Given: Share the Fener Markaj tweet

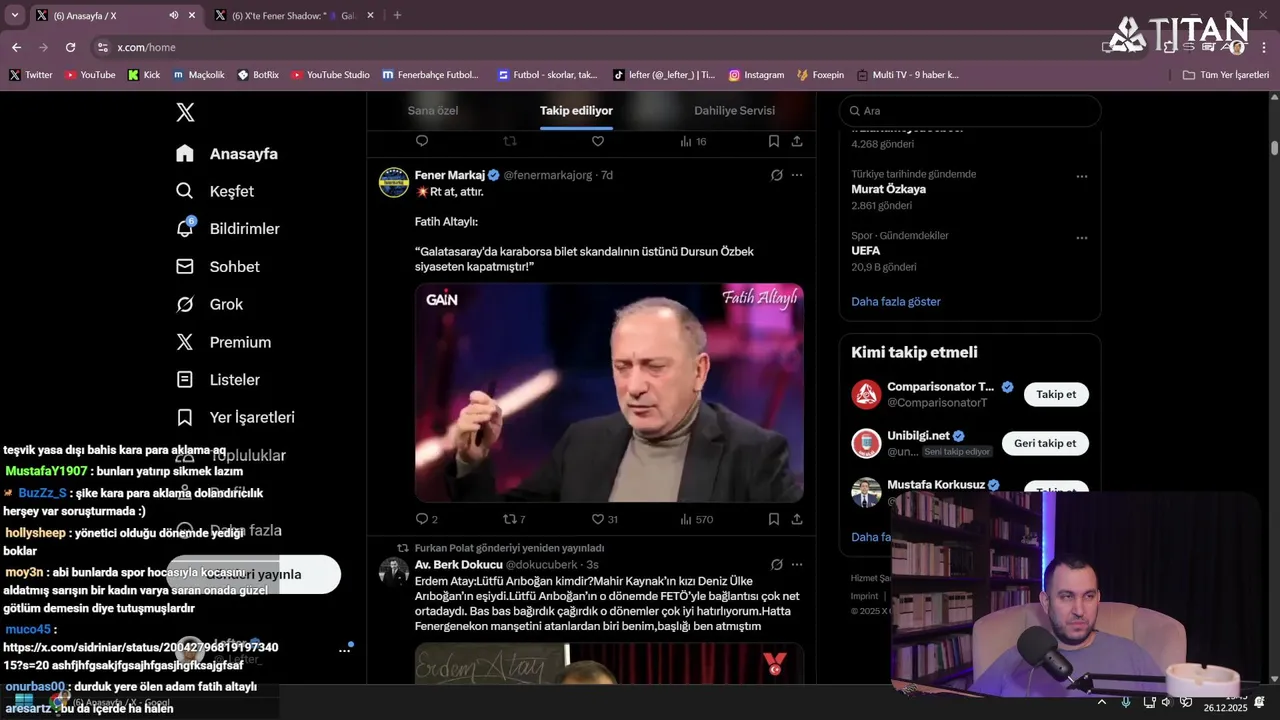Looking at the screenshot, I should (797, 519).
